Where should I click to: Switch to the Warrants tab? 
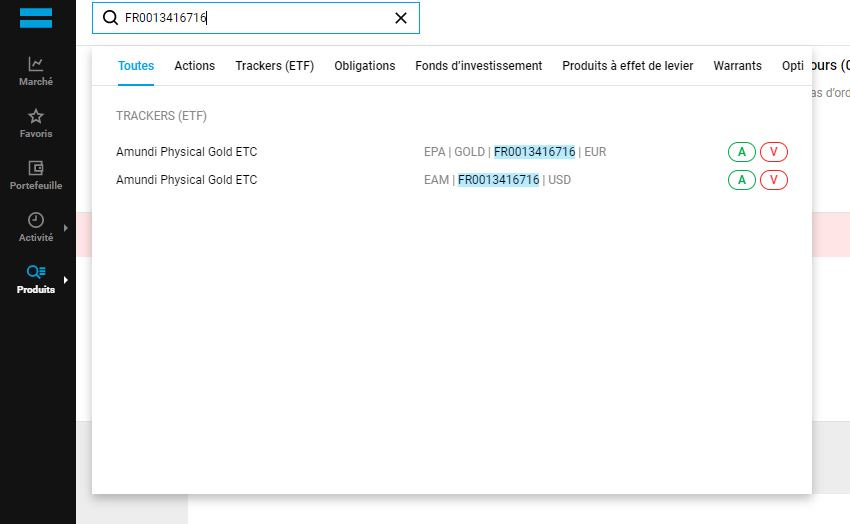click(737, 66)
